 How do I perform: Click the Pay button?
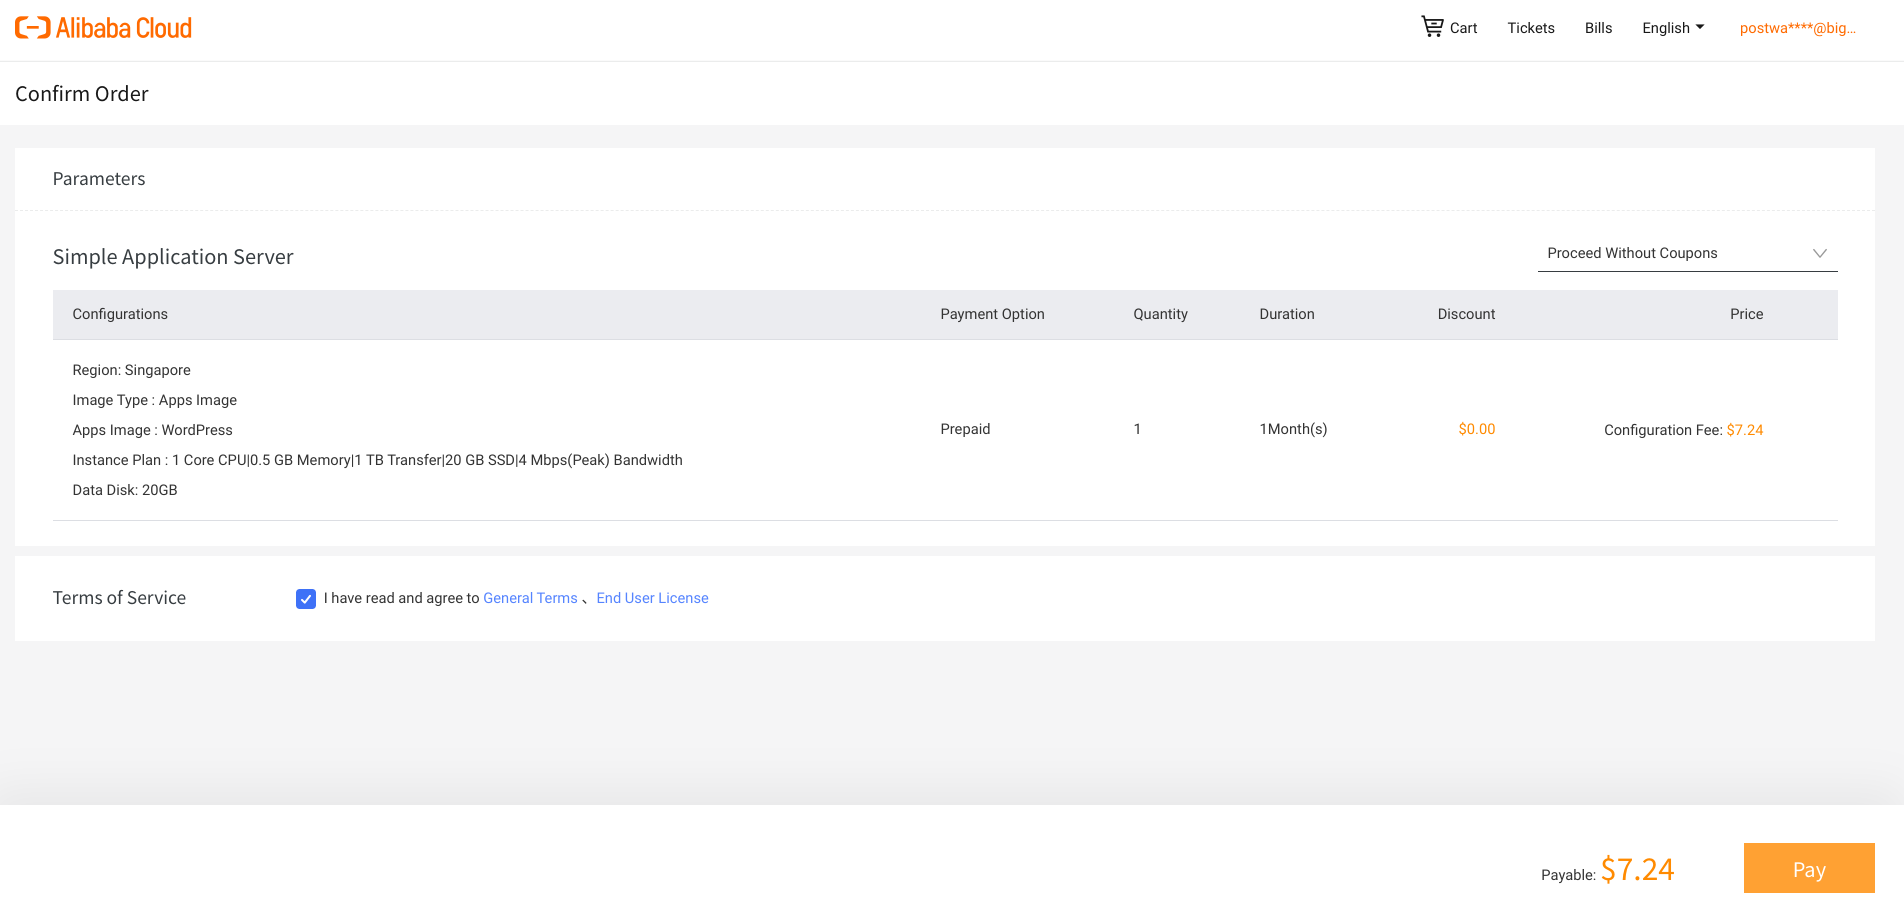click(x=1808, y=868)
